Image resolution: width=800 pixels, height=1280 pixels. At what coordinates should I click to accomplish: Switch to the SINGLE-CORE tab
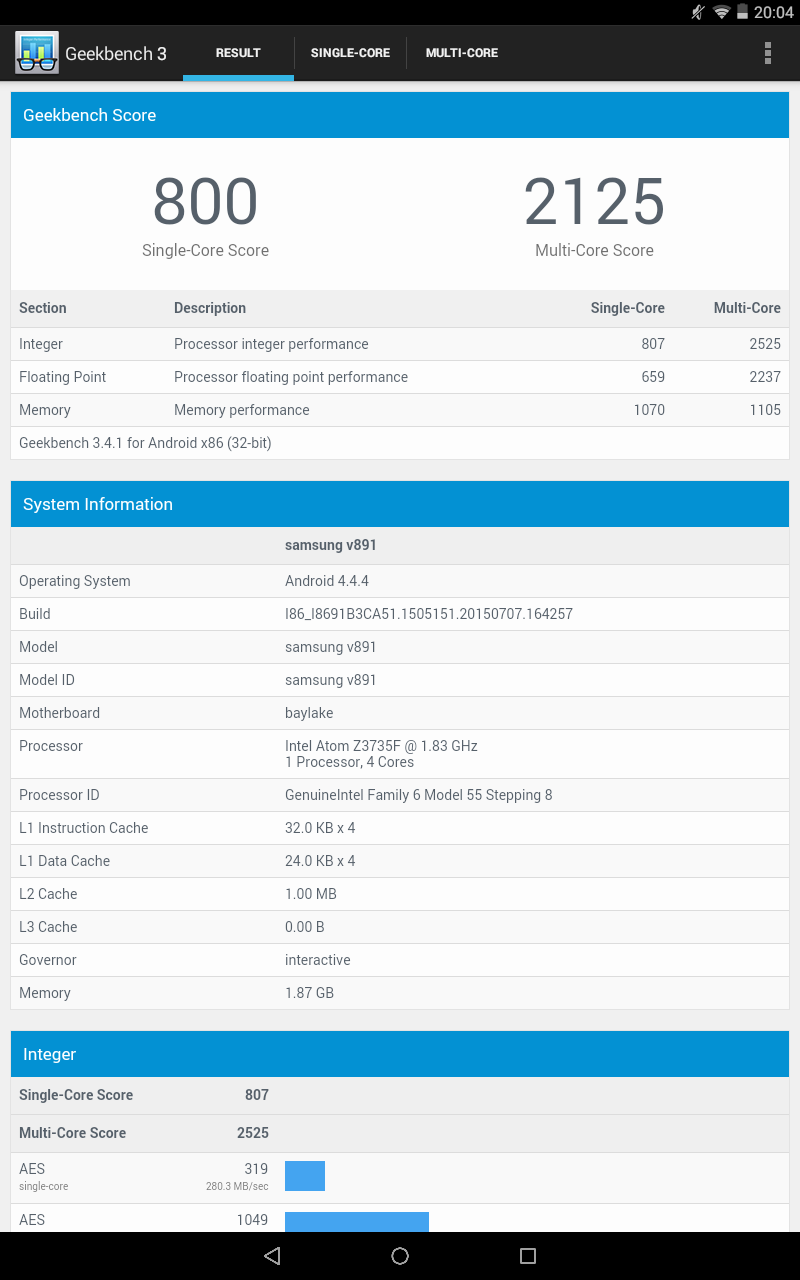click(x=350, y=53)
